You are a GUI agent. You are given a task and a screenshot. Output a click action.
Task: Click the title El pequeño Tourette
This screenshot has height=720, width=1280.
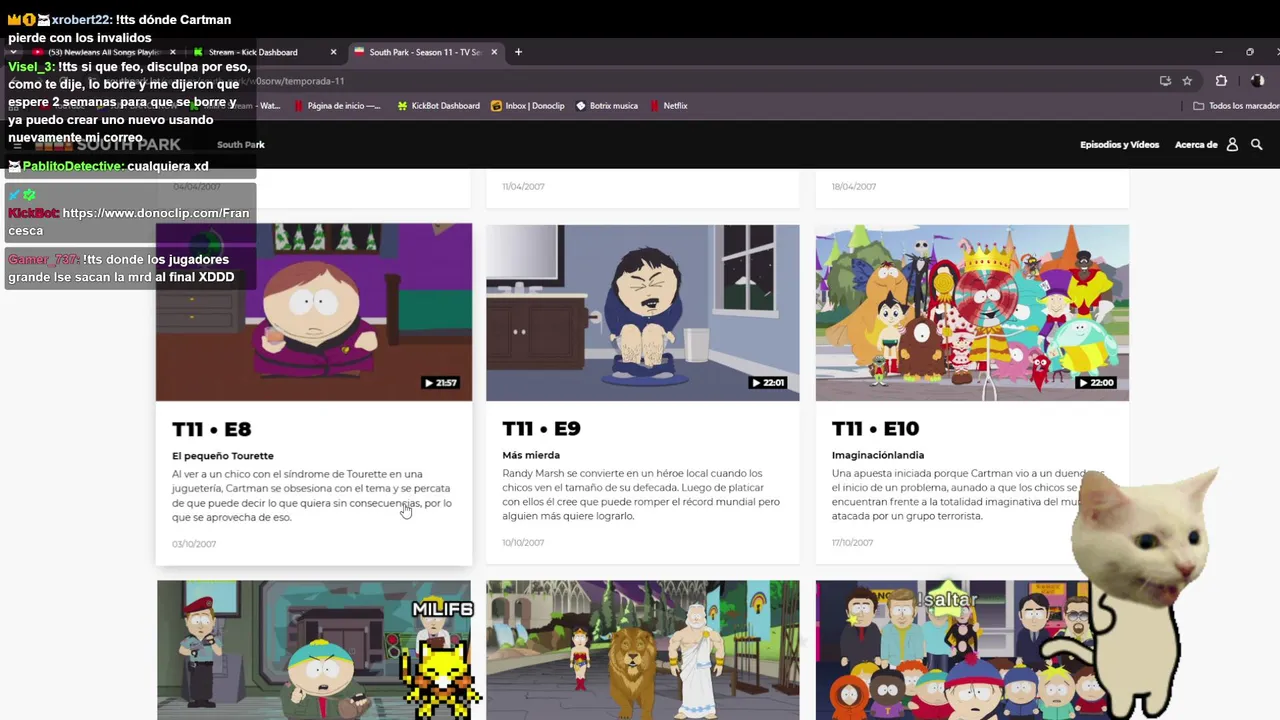(223, 456)
